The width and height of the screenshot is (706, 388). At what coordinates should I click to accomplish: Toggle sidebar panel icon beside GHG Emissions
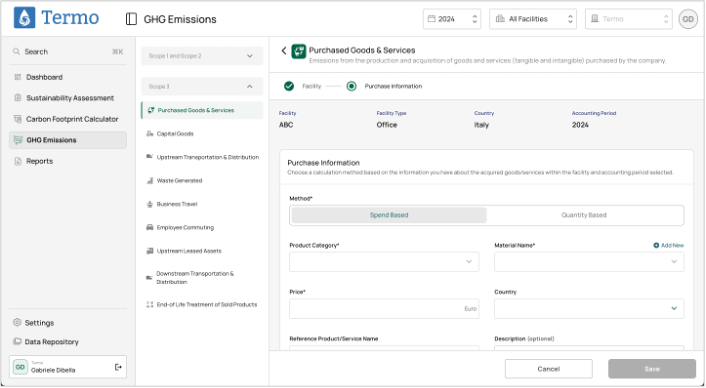pos(131,19)
